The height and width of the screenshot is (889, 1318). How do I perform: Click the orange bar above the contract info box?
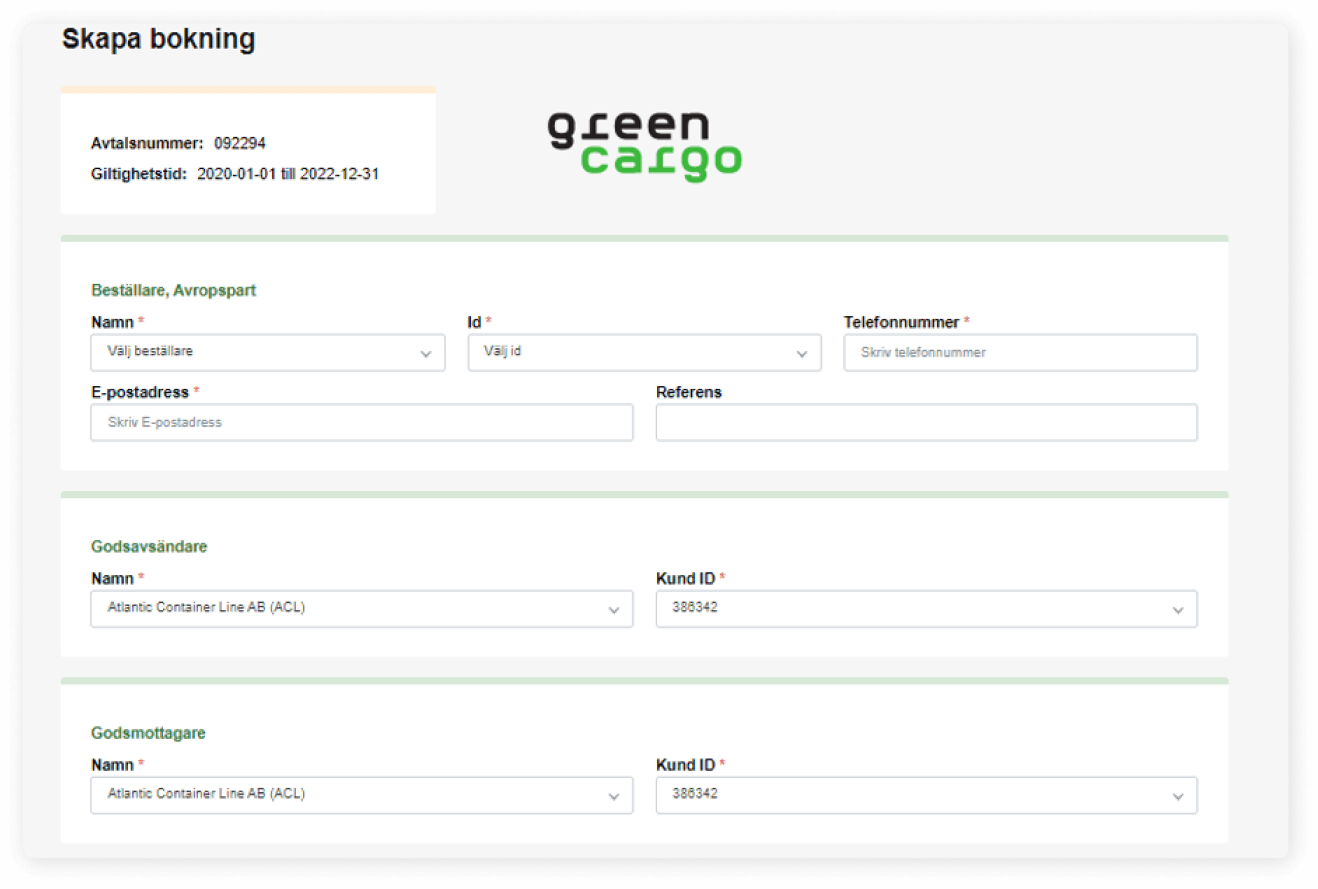[x=249, y=88]
